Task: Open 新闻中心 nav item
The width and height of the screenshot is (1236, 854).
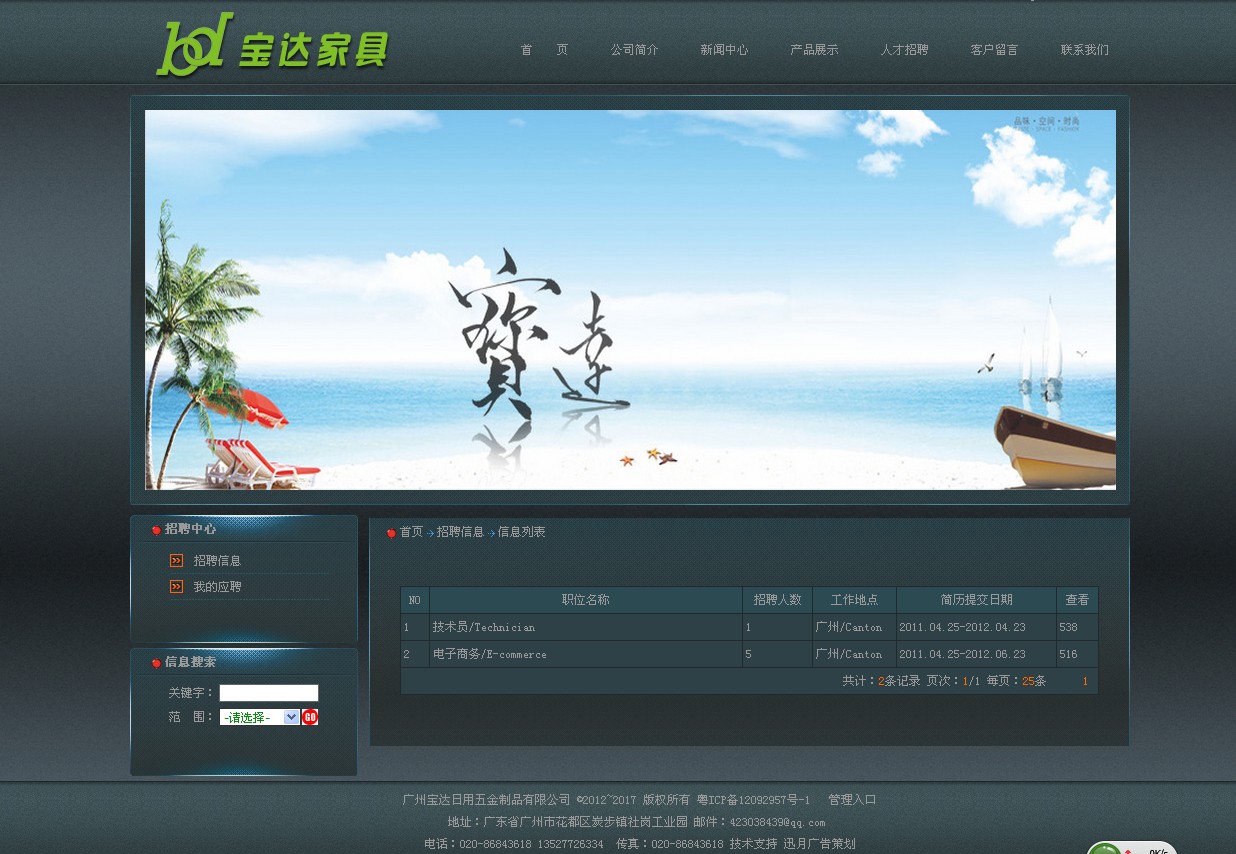Action: (724, 50)
